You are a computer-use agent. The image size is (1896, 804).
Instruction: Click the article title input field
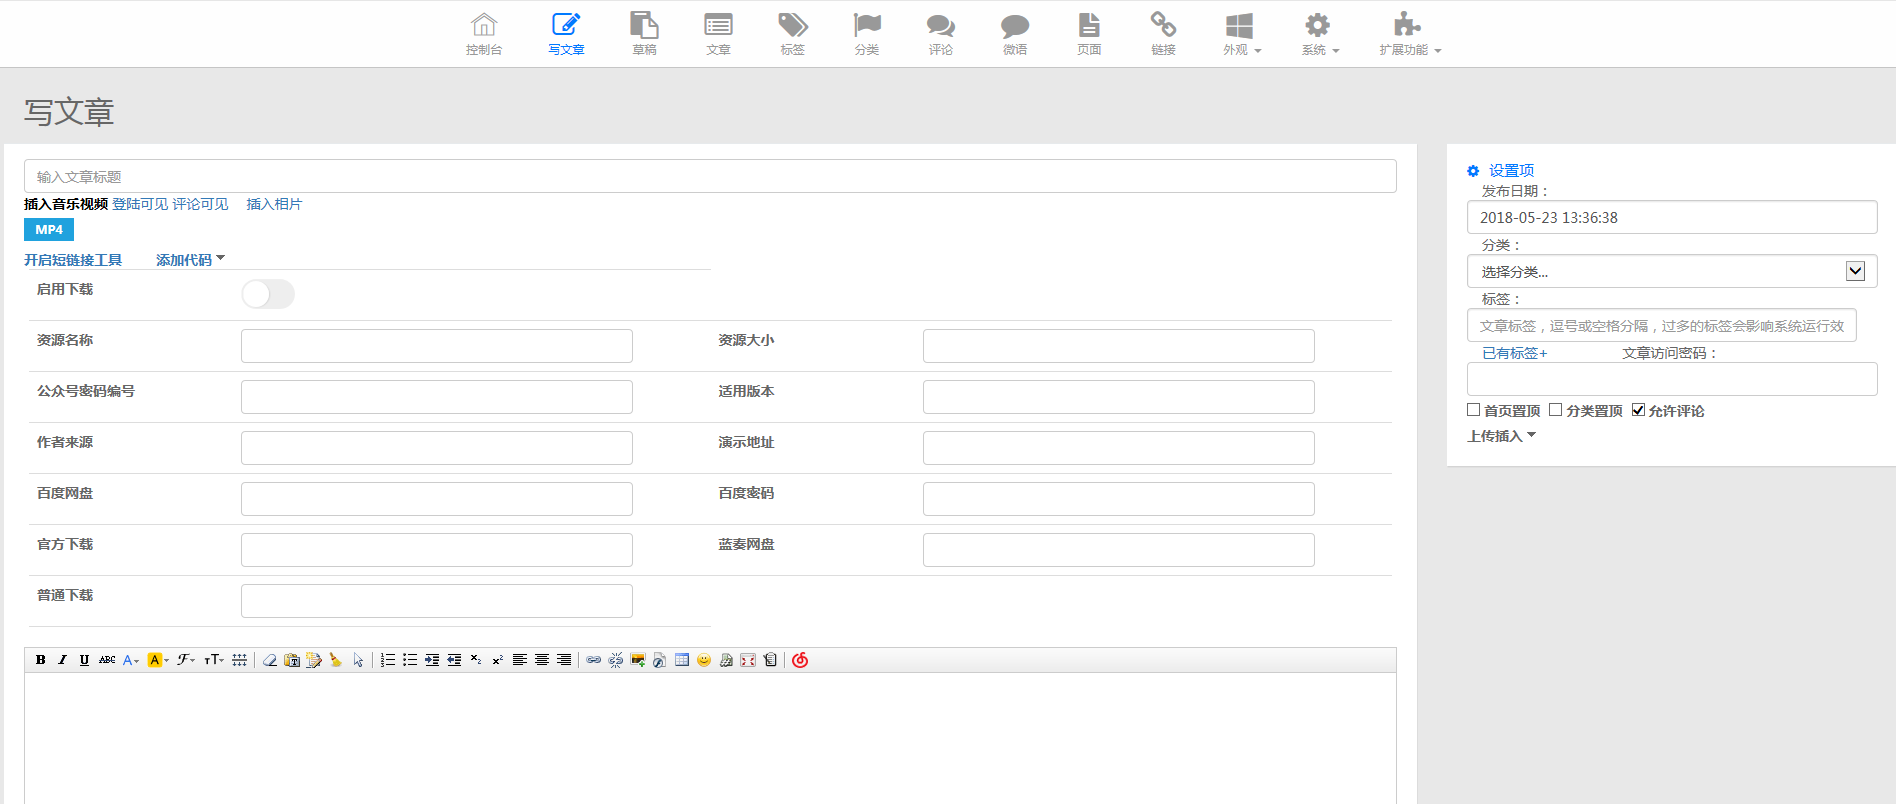[x=710, y=177]
